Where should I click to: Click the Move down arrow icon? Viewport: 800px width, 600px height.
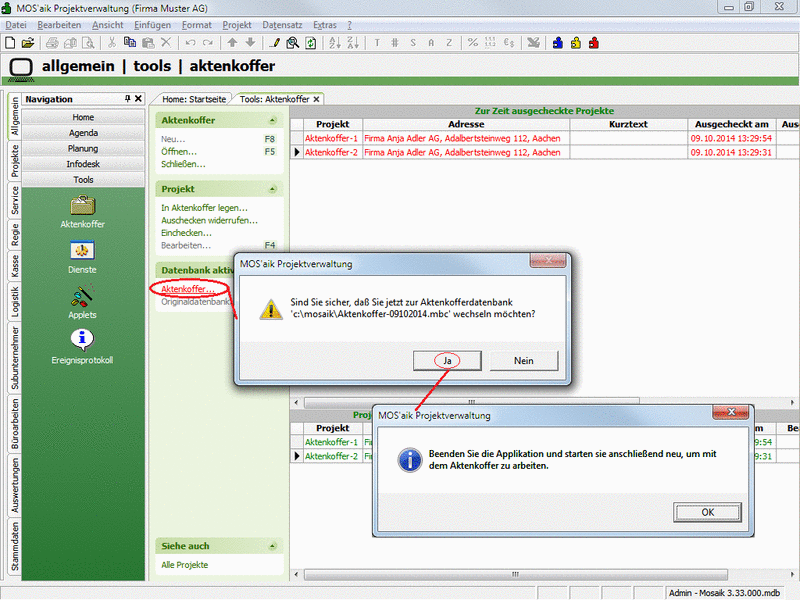tap(250, 43)
